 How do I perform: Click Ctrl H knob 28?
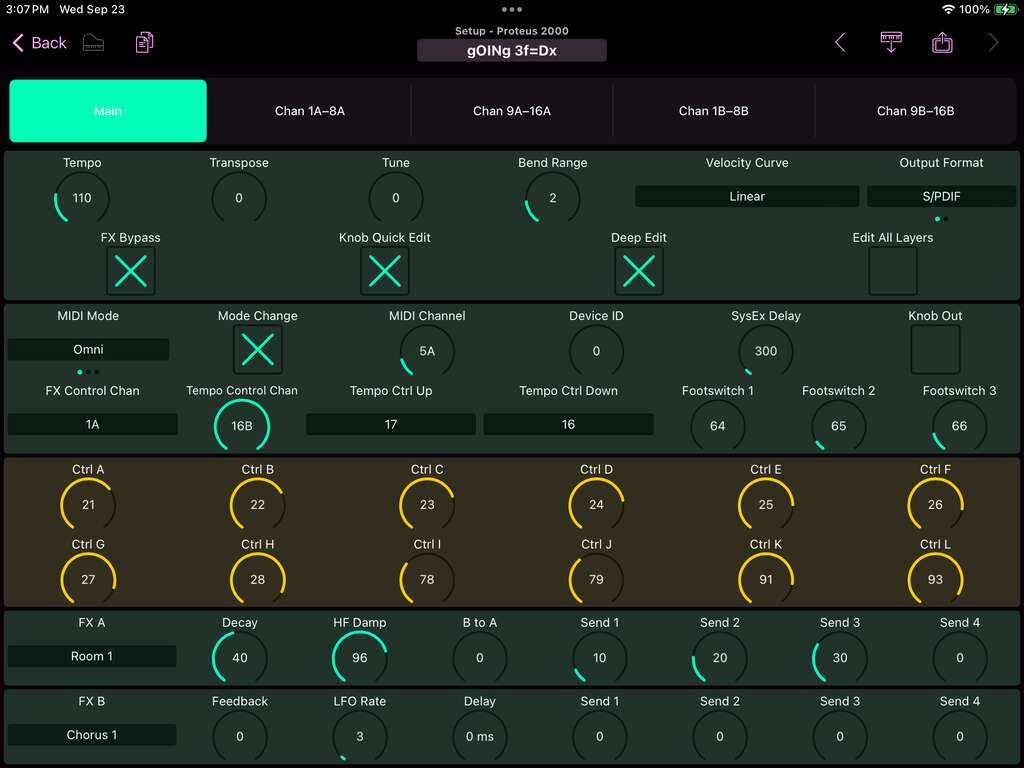click(x=258, y=579)
